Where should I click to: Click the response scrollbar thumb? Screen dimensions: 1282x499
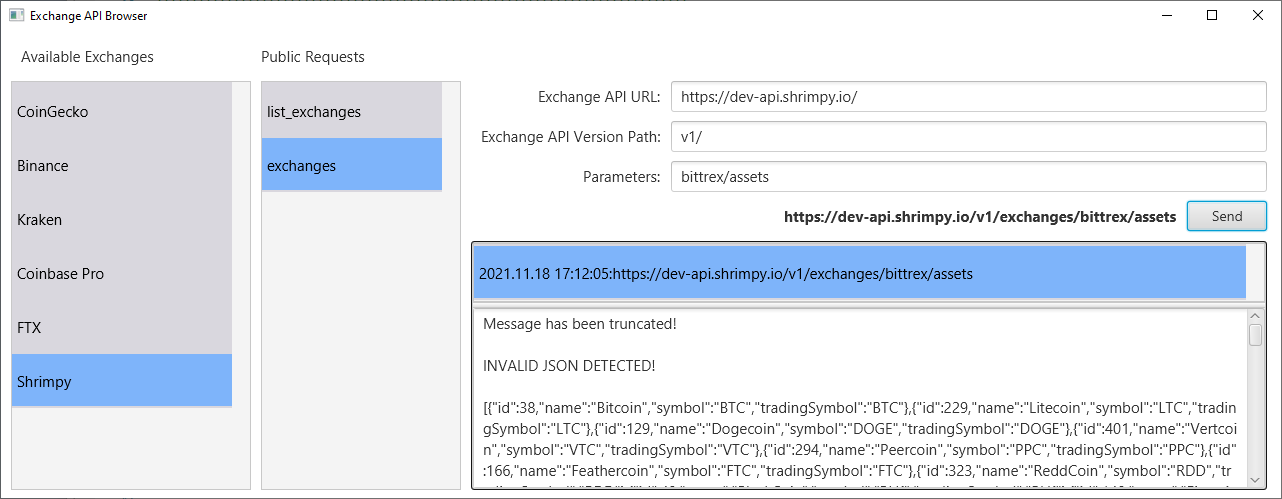point(1255,335)
